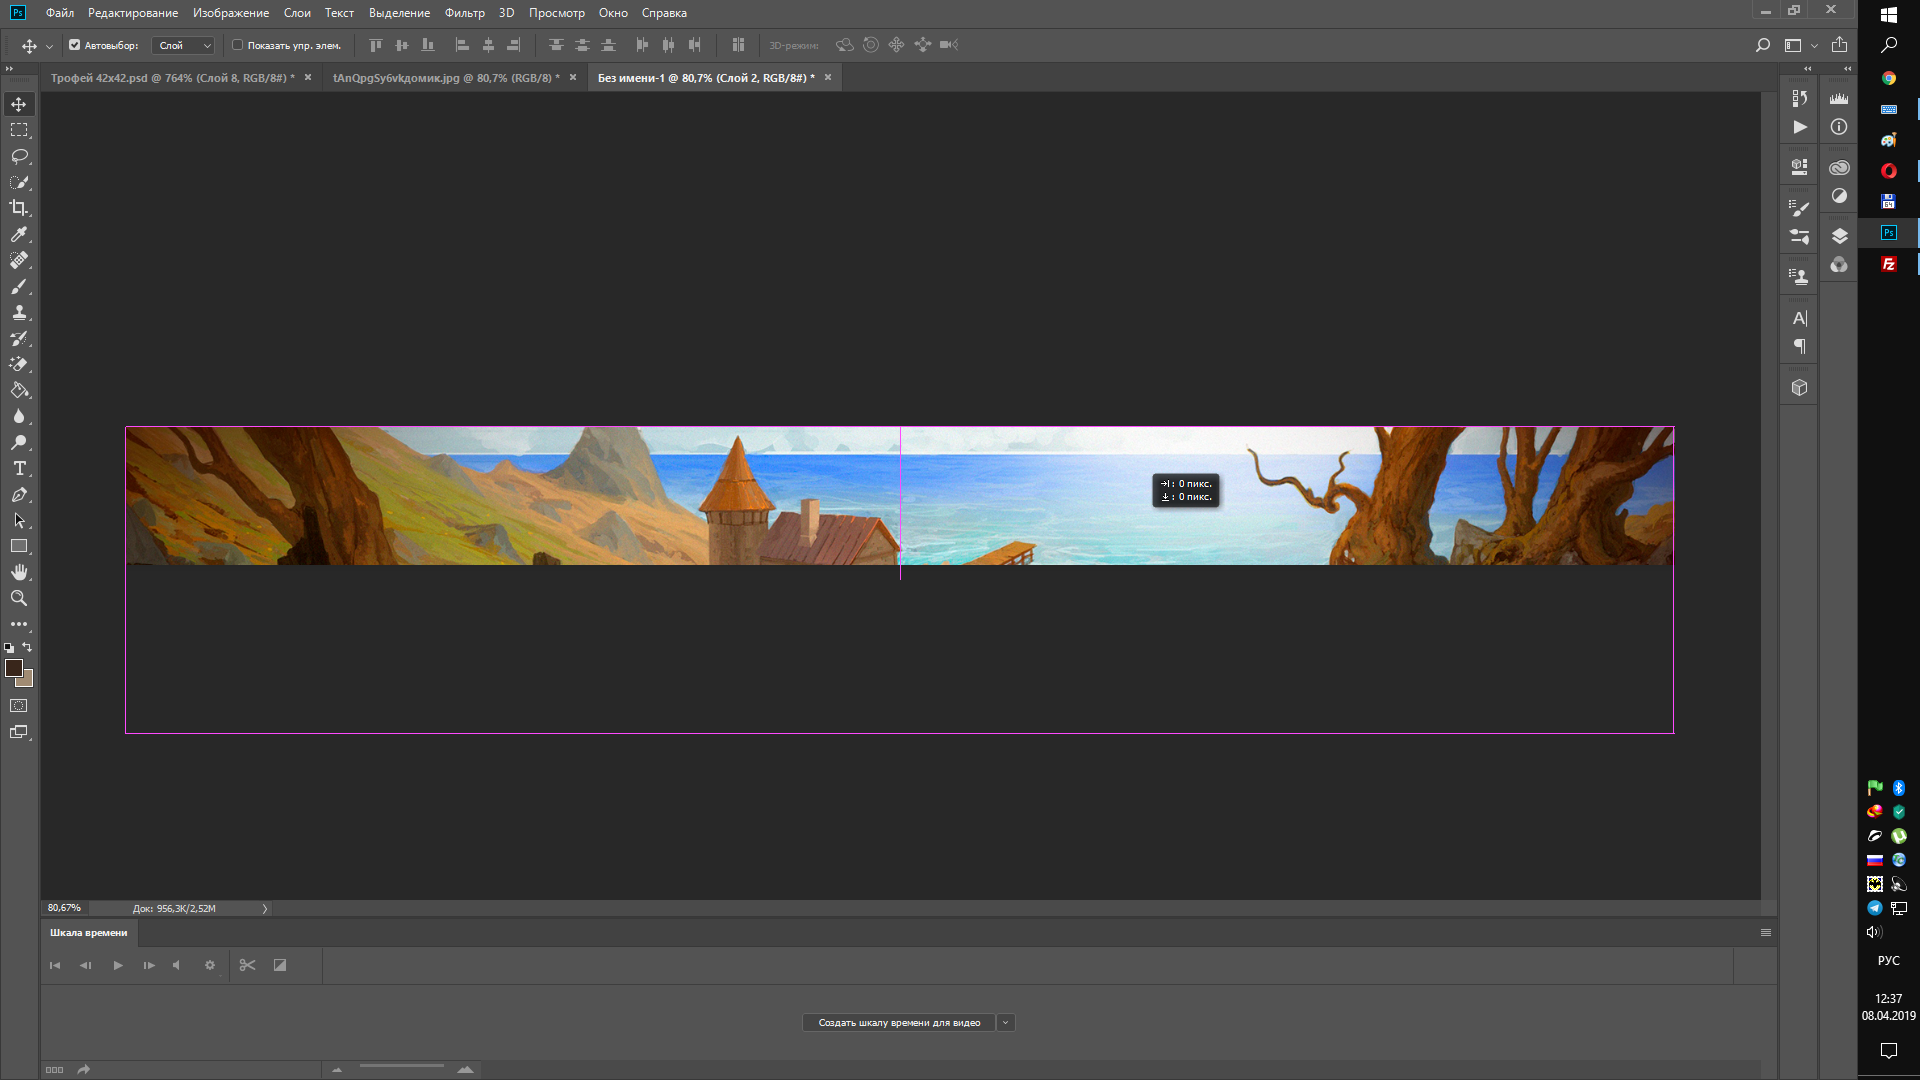Select the Lasso tool
1920x1080 pixels.
(x=19, y=156)
